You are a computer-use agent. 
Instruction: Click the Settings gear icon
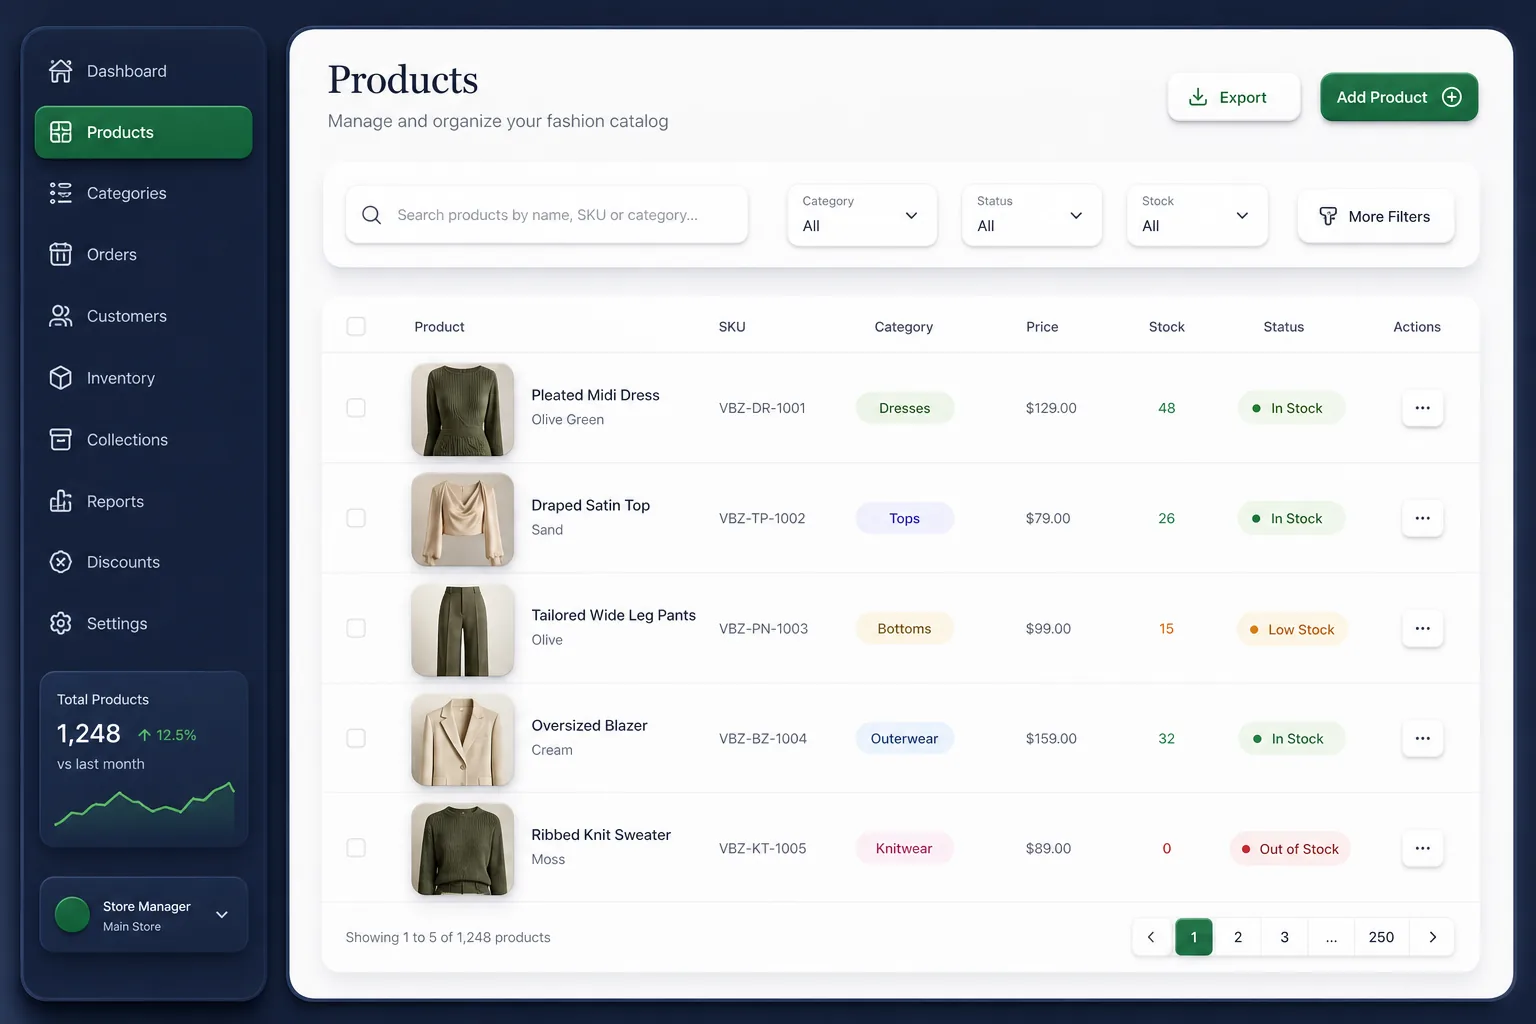61,623
